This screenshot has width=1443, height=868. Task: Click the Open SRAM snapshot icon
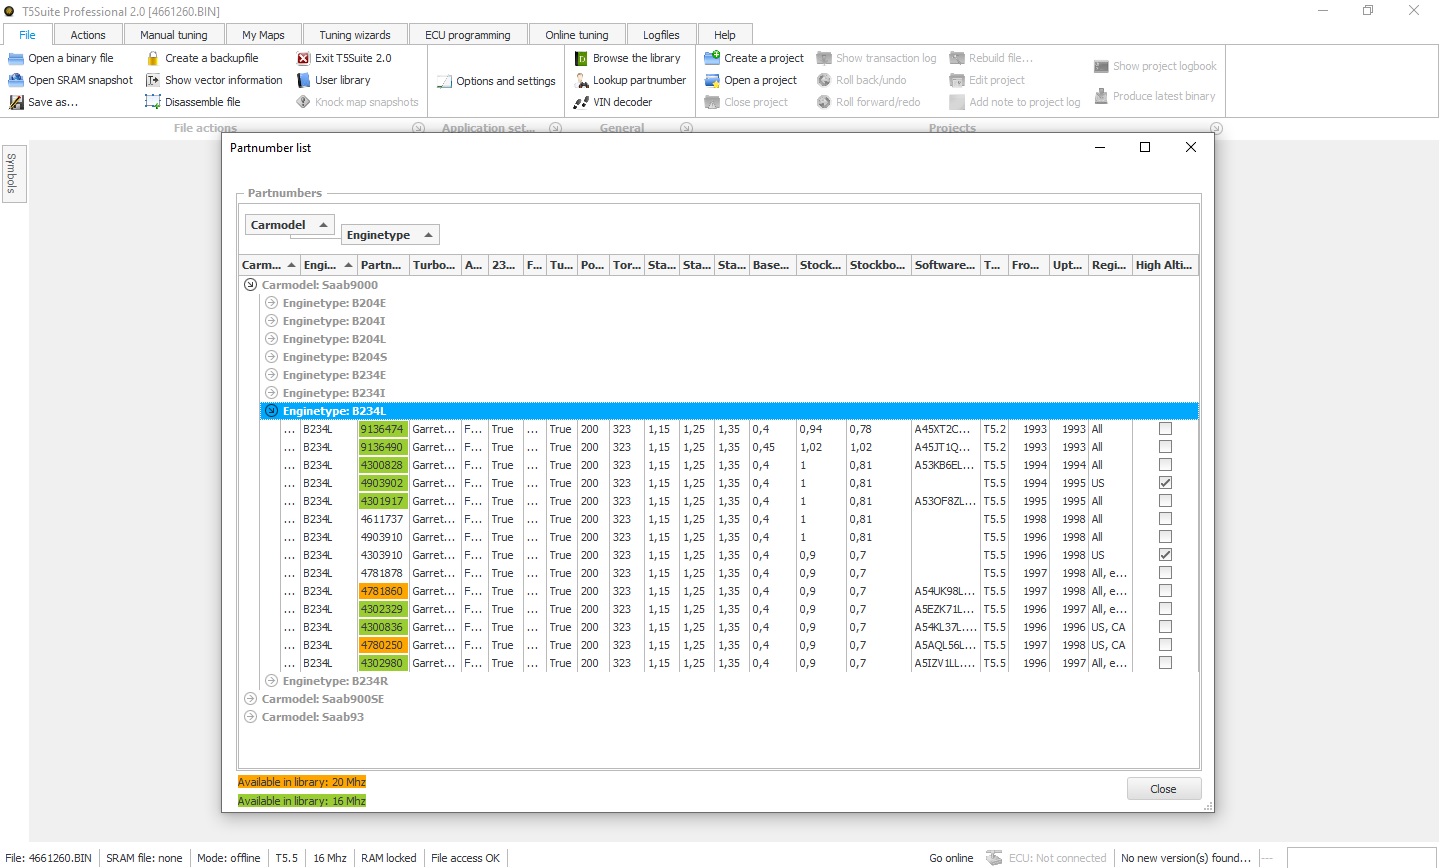16,80
